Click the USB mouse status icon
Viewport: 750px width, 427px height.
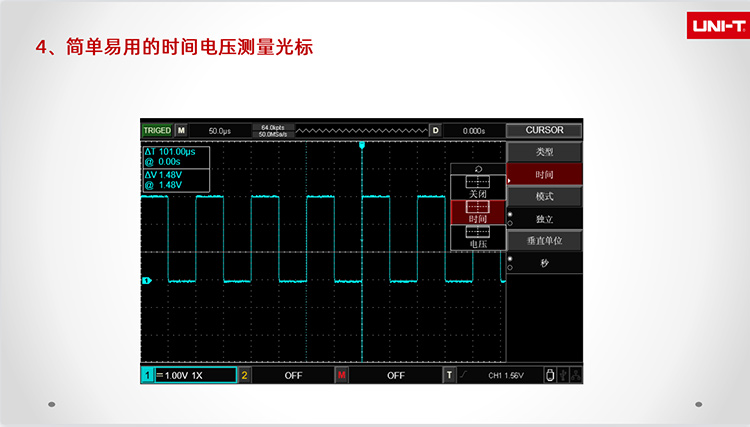pyautogui.click(x=549, y=375)
